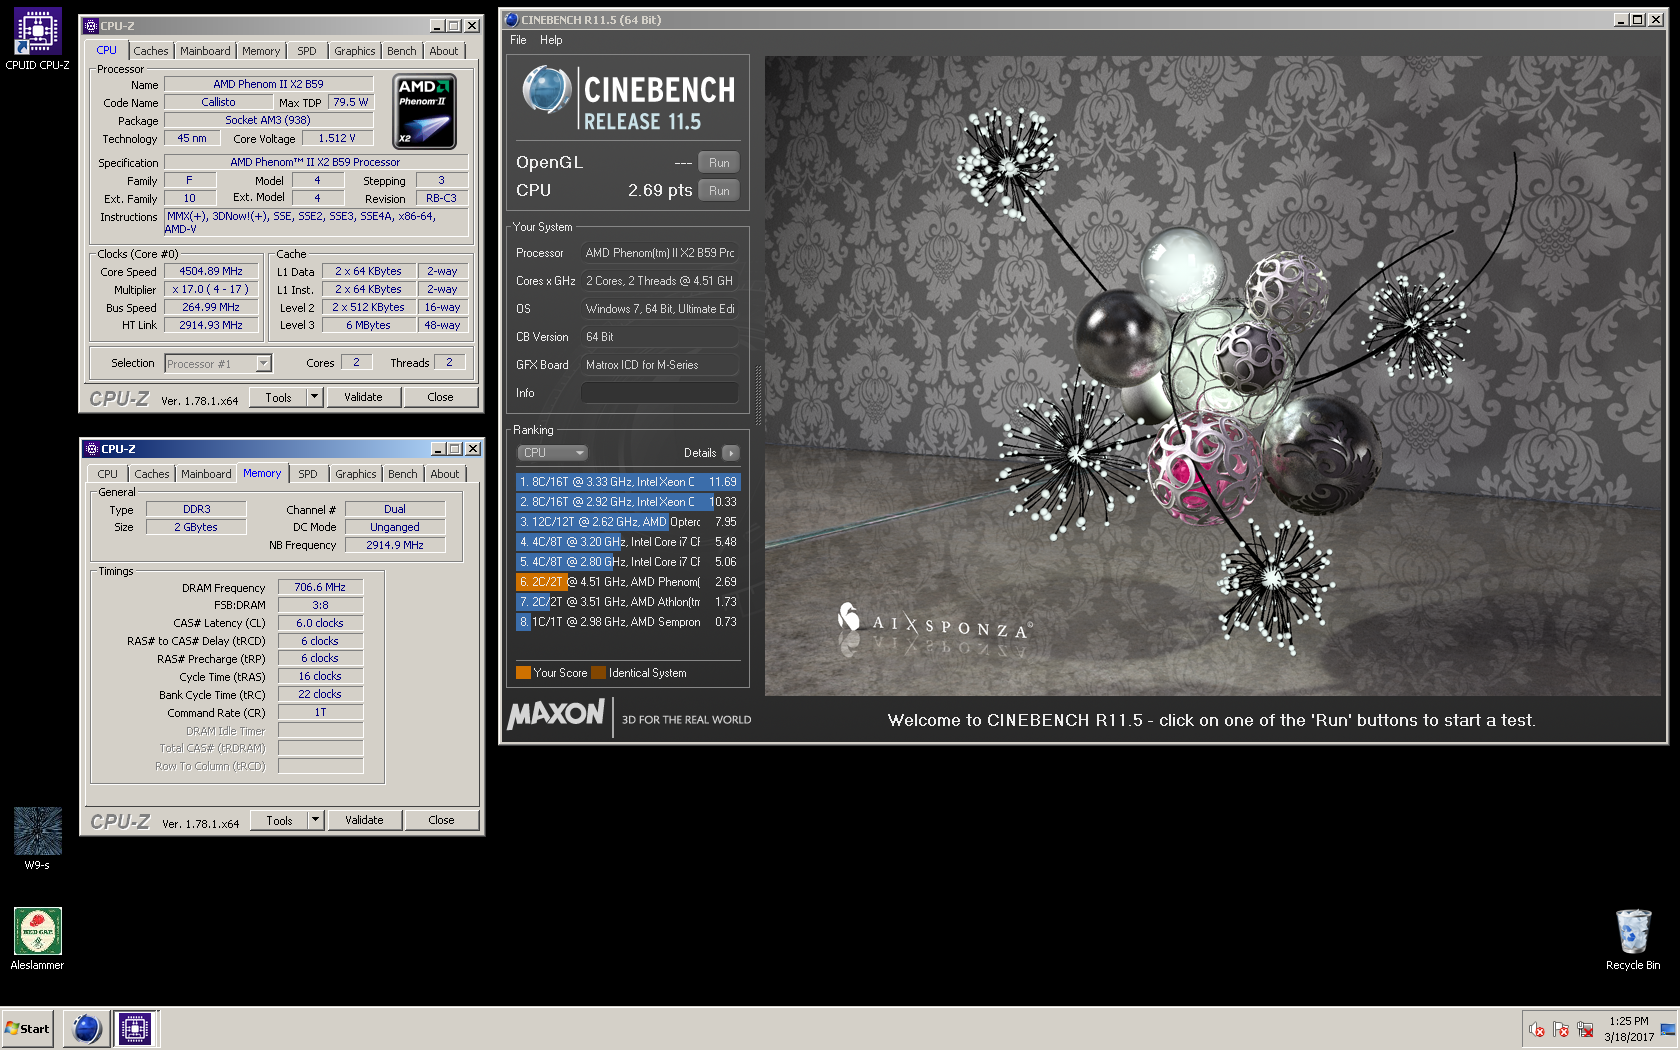Click the Cinebench taskbar icon
The height and width of the screenshot is (1050, 1680).
pyautogui.click(x=87, y=1028)
